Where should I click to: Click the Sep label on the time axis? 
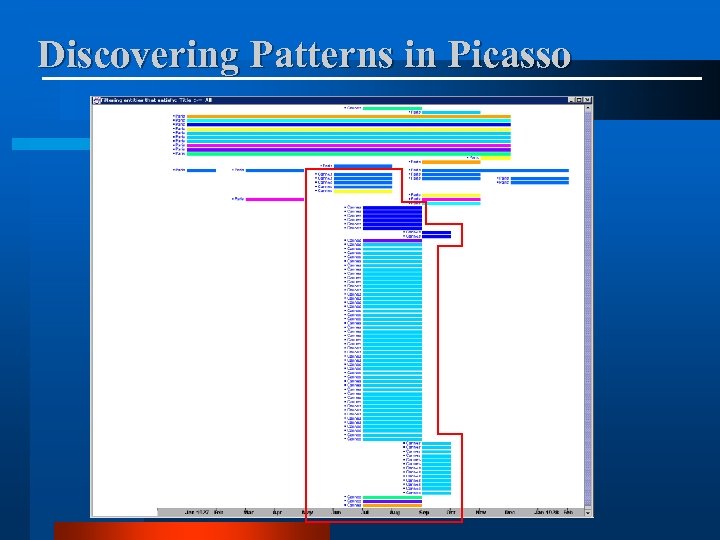coord(424,512)
